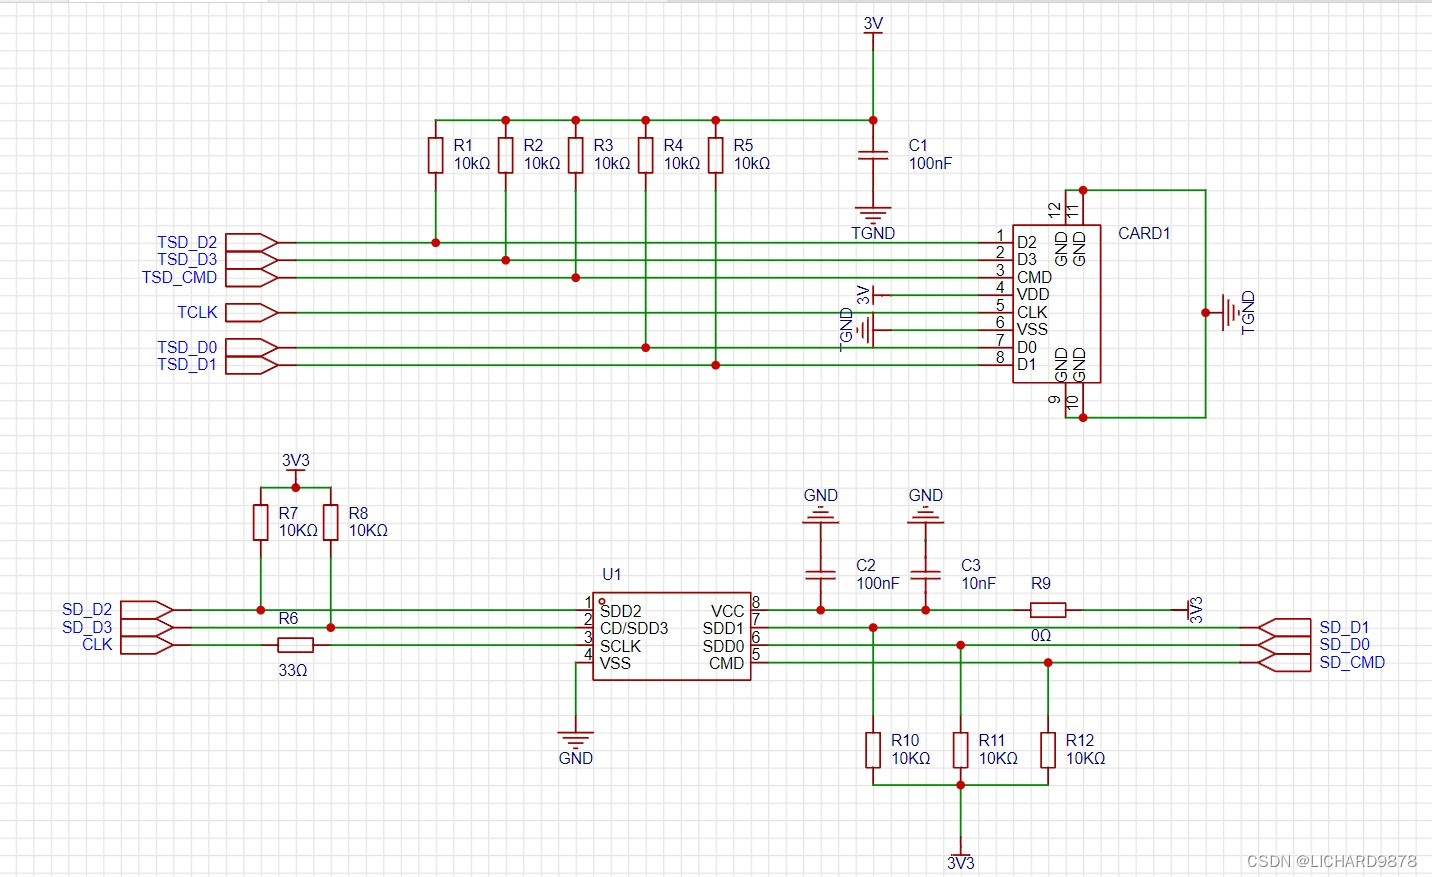
Task: Select the SD_CMD net port
Action: point(1283,662)
